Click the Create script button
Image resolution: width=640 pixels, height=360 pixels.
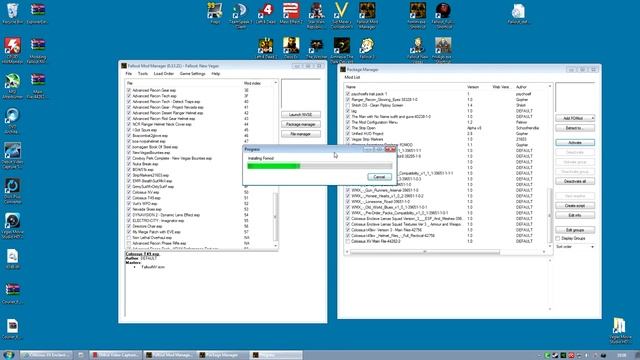click(575, 206)
